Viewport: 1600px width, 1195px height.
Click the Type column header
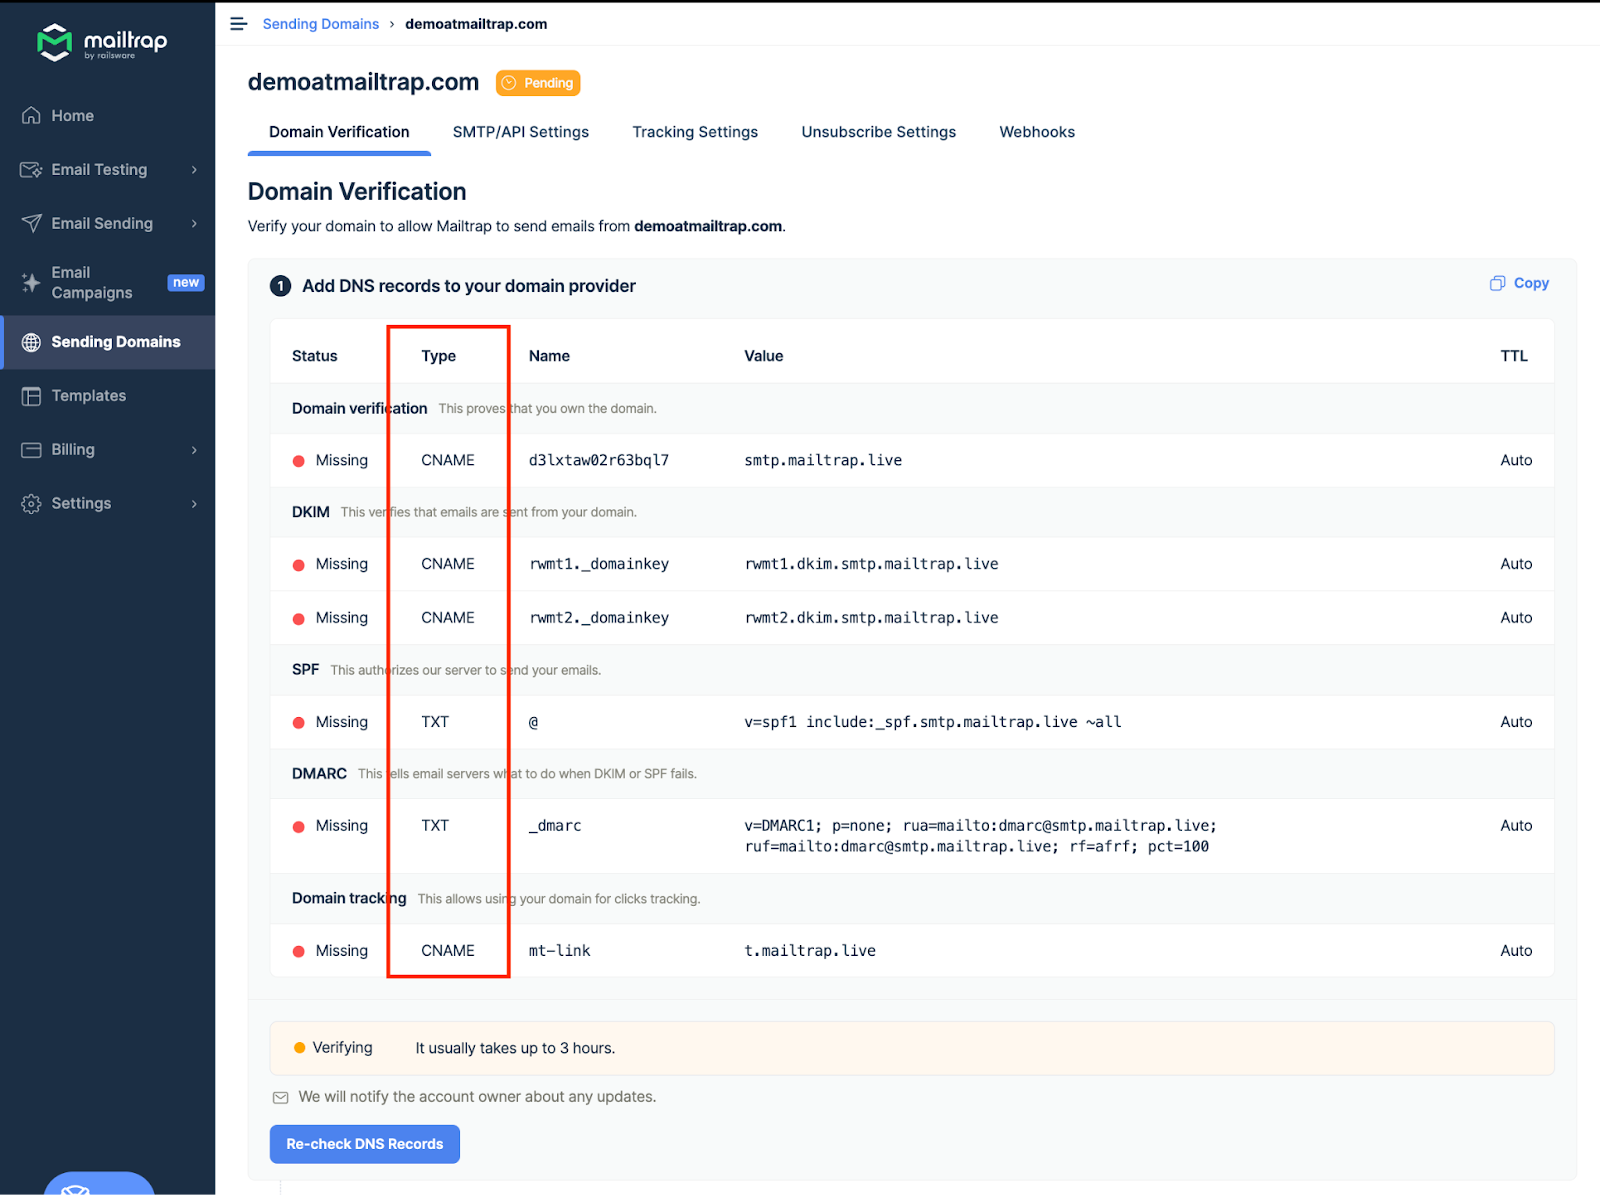[x=438, y=356]
